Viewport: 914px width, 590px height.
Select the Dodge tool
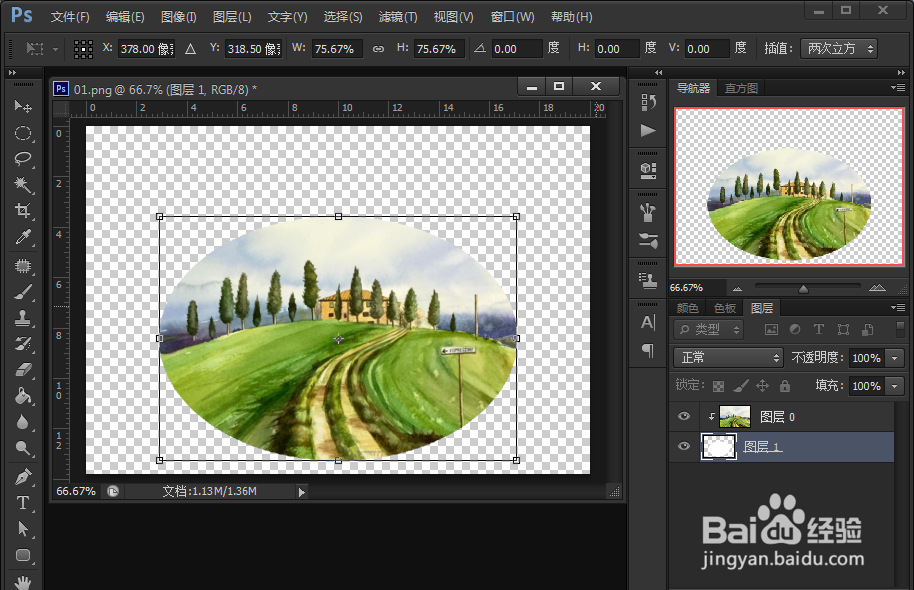click(x=23, y=448)
